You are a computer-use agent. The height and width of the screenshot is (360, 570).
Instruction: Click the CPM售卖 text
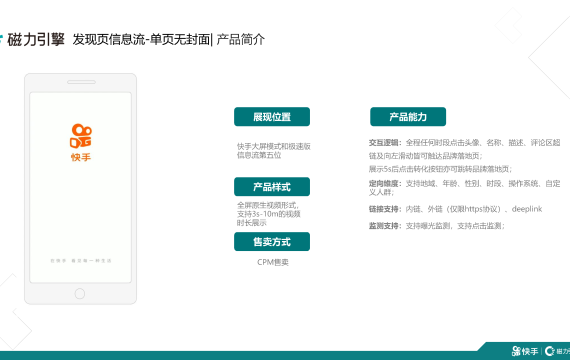(273, 262)
